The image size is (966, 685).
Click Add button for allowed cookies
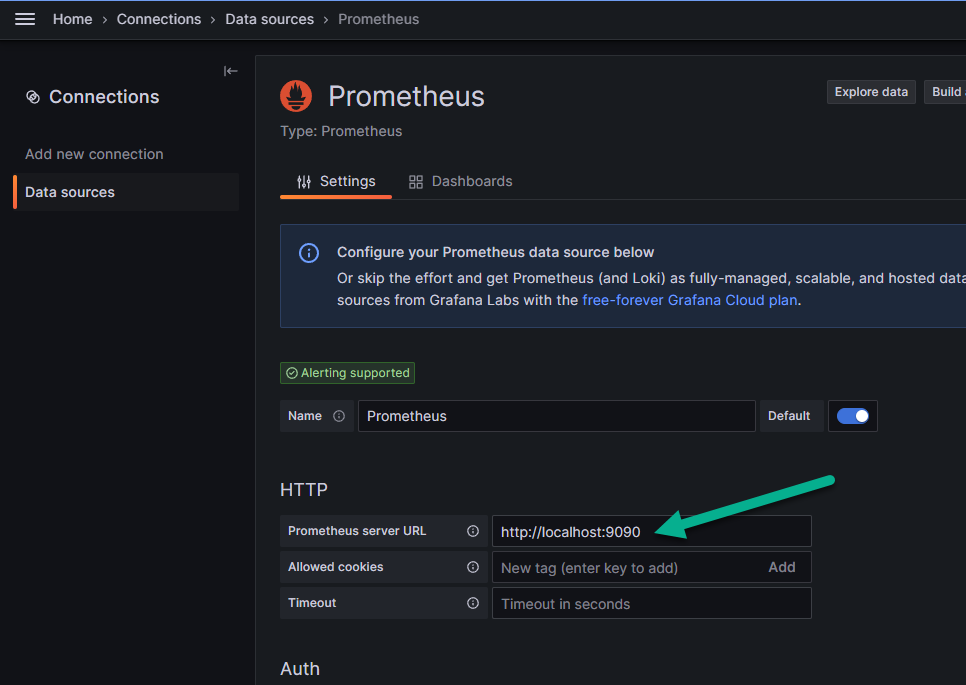[781, 567]
